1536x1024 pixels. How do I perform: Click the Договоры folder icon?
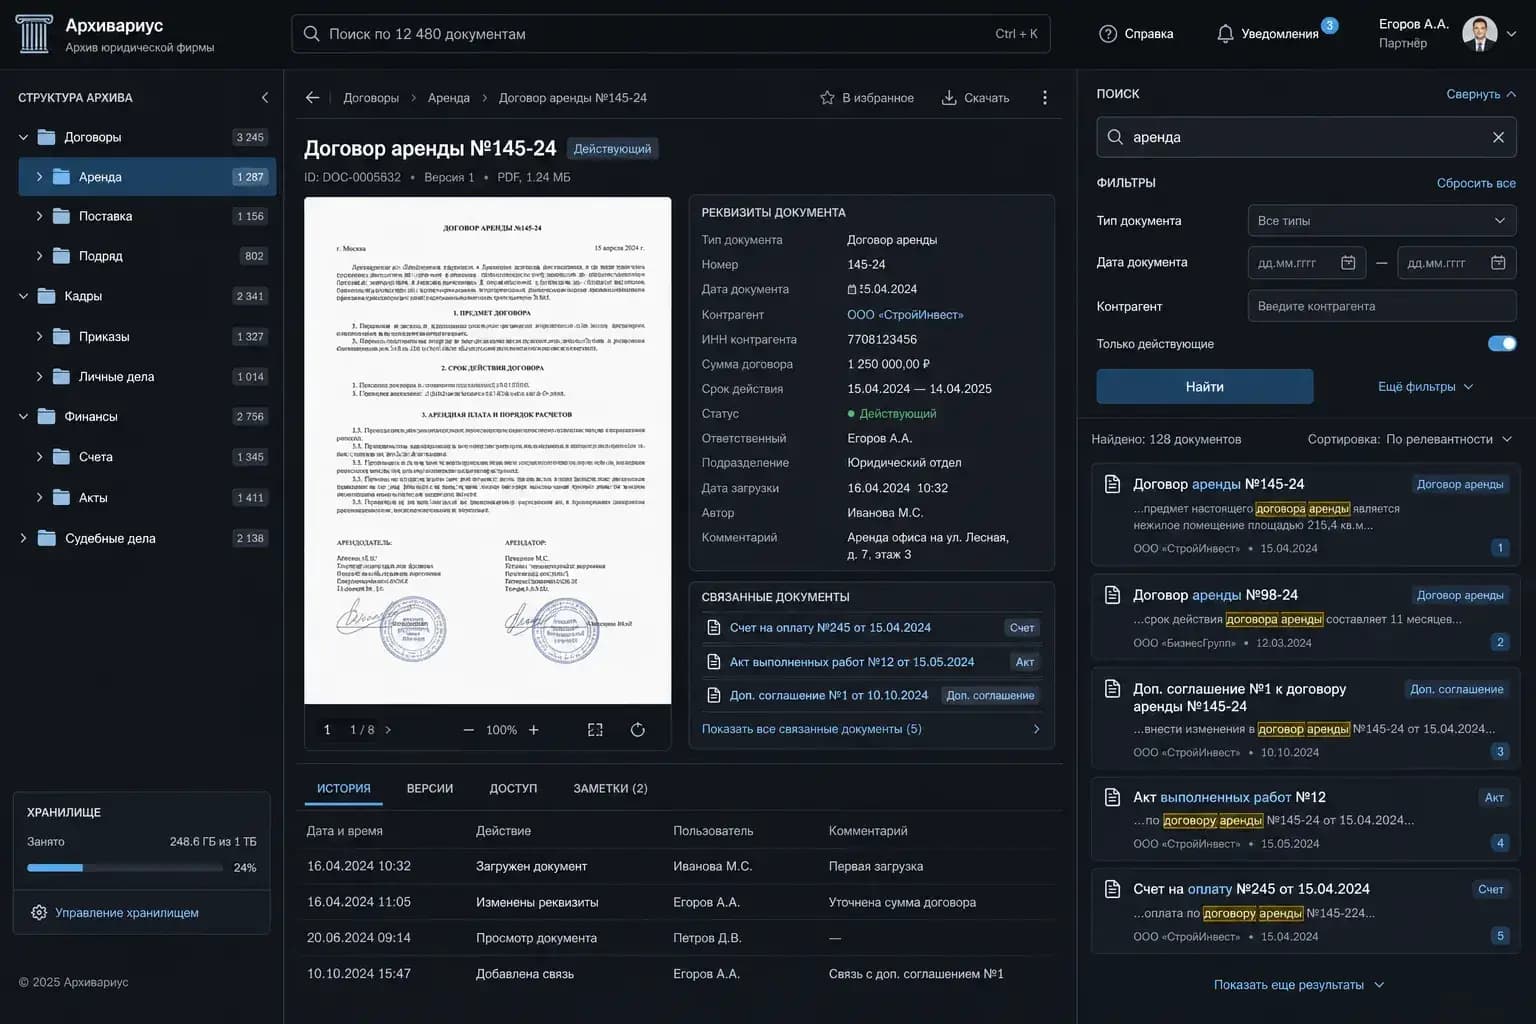click(46, 137)
